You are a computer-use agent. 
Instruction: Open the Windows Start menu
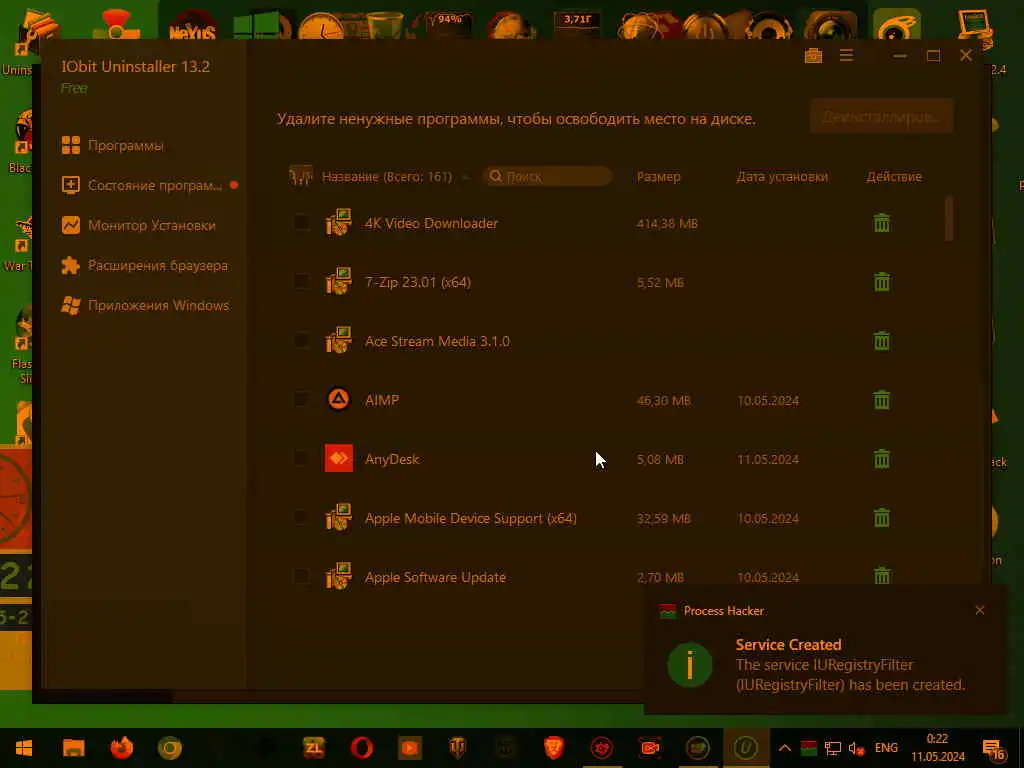point(24,748)
